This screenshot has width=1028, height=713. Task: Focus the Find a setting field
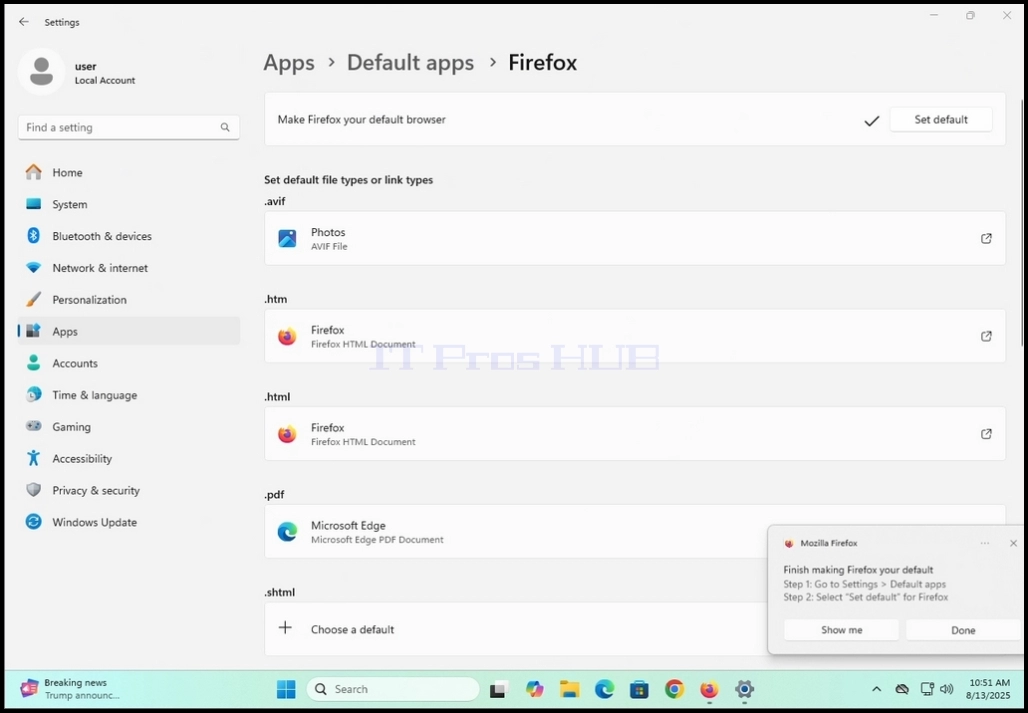pyautogui.click(x=129, y=127)
